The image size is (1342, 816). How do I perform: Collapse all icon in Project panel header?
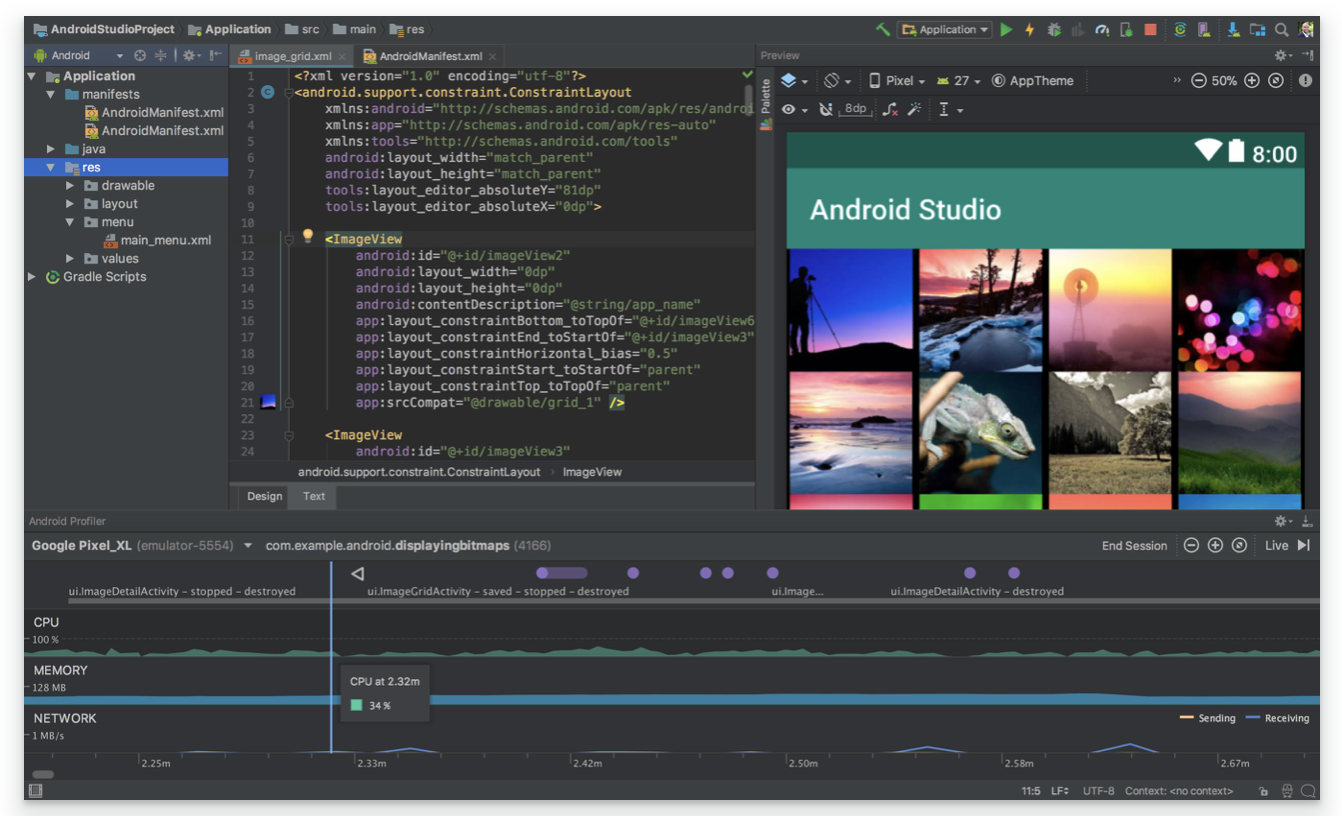click(160, 56)
